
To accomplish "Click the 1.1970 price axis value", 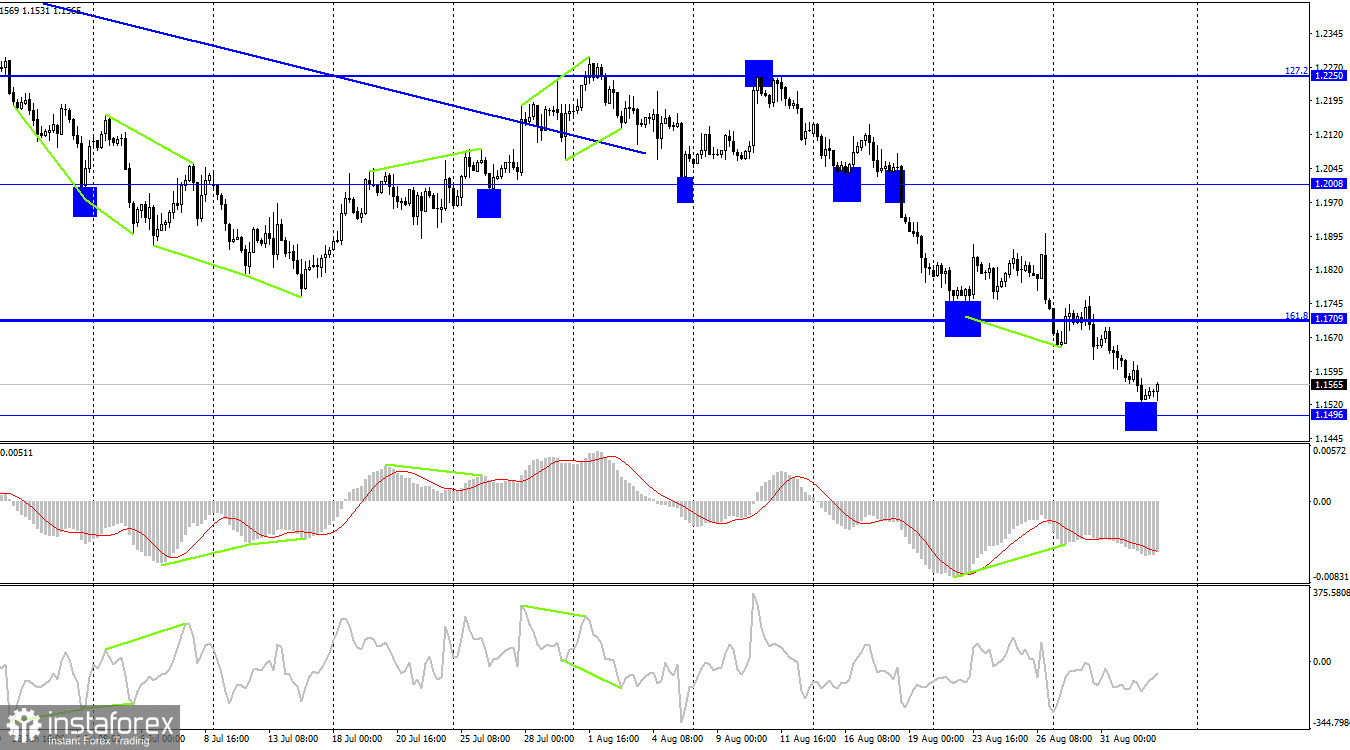I will pyautogui.click(x=1330, y=203).
